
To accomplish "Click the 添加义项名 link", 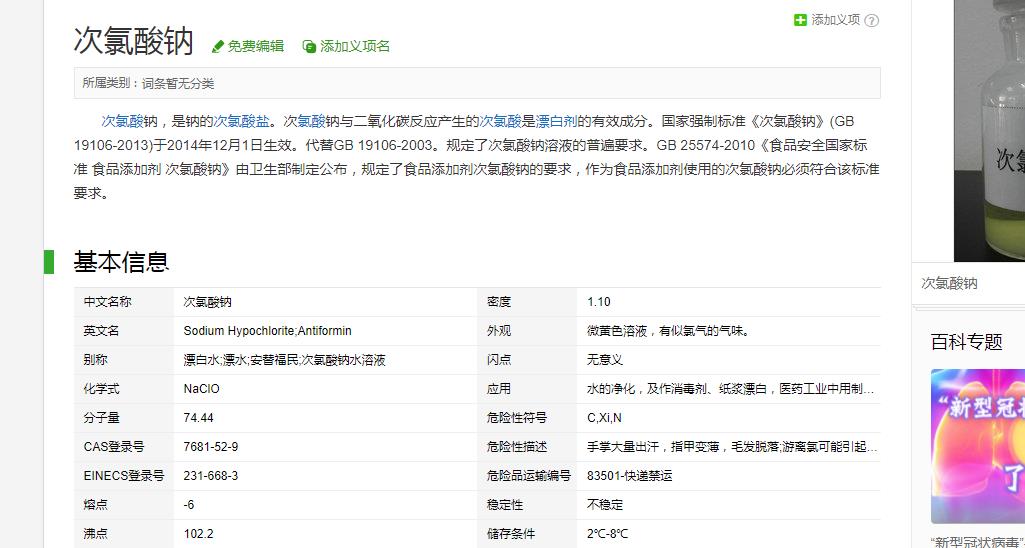I will [x=354, y=46].
